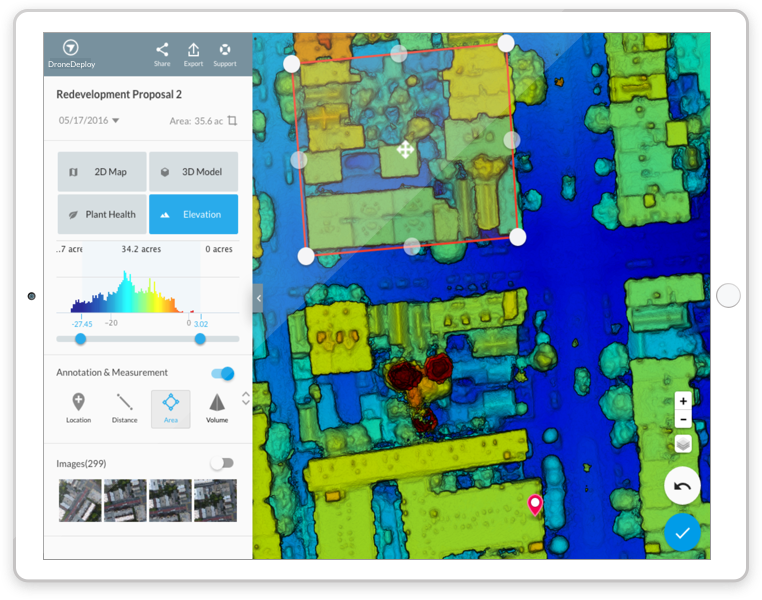Switch to the 3D Model view
This screenshot has height=600, width=762.
pyautogui.click(x=193, y=172)
